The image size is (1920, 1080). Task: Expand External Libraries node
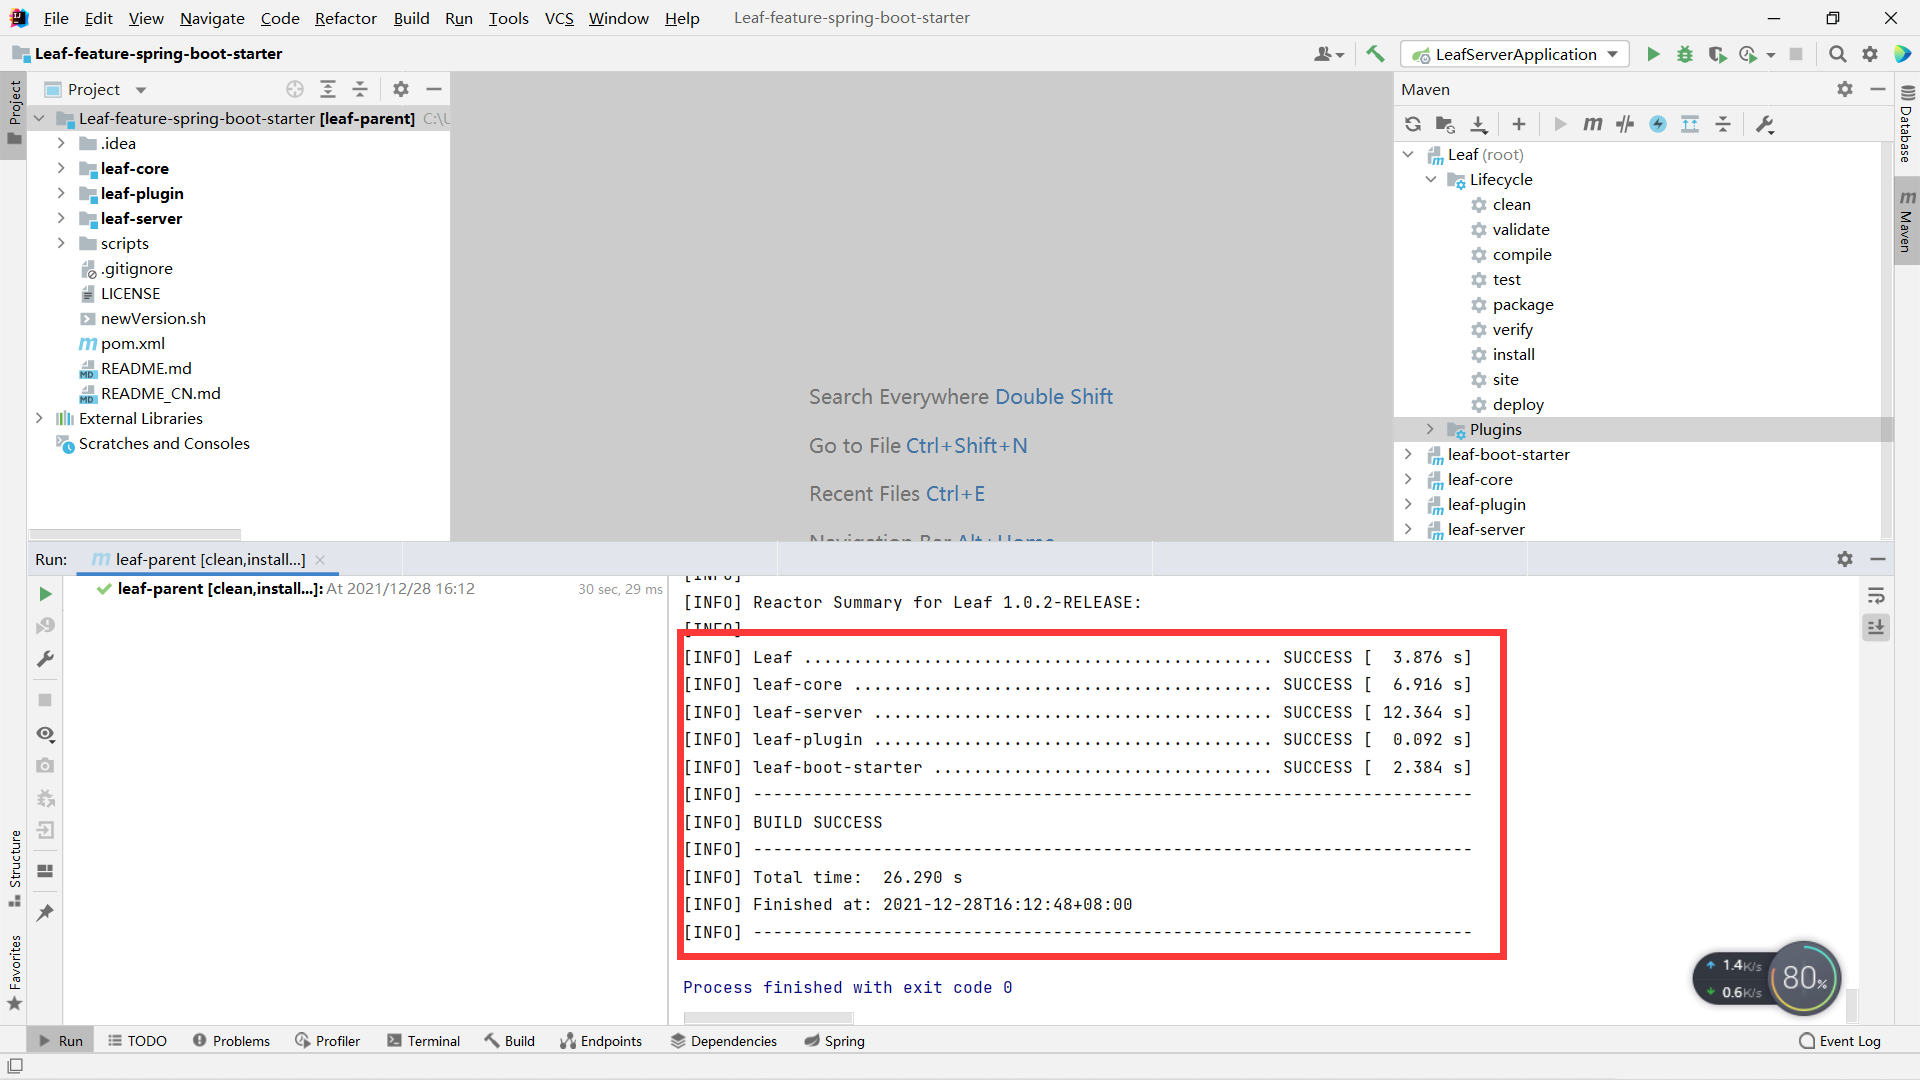tap(39, 418)
